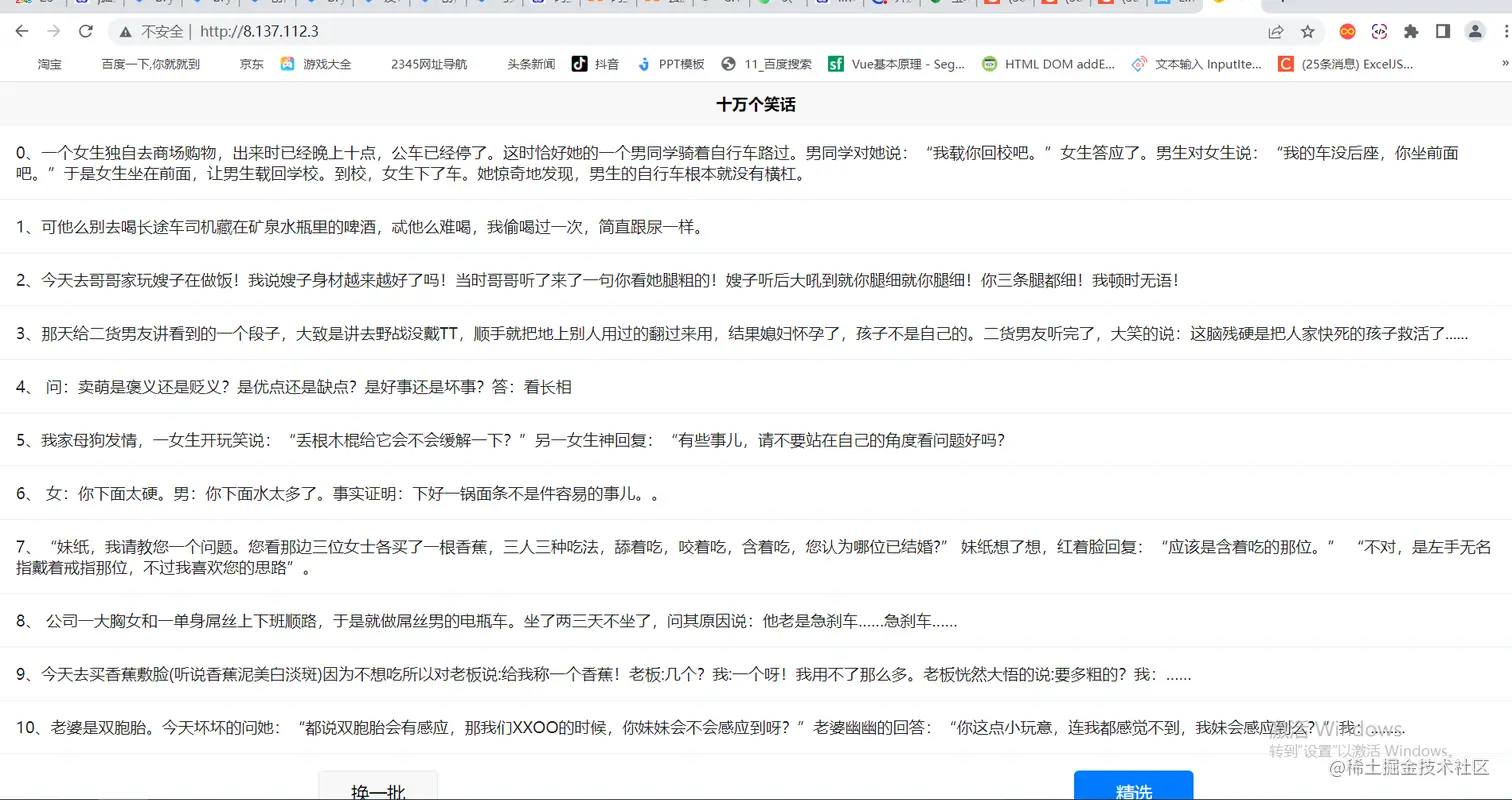Select joke 5 starting 我家母狗发情
This screenshot has height=800, width=1512.
point(756,439)
